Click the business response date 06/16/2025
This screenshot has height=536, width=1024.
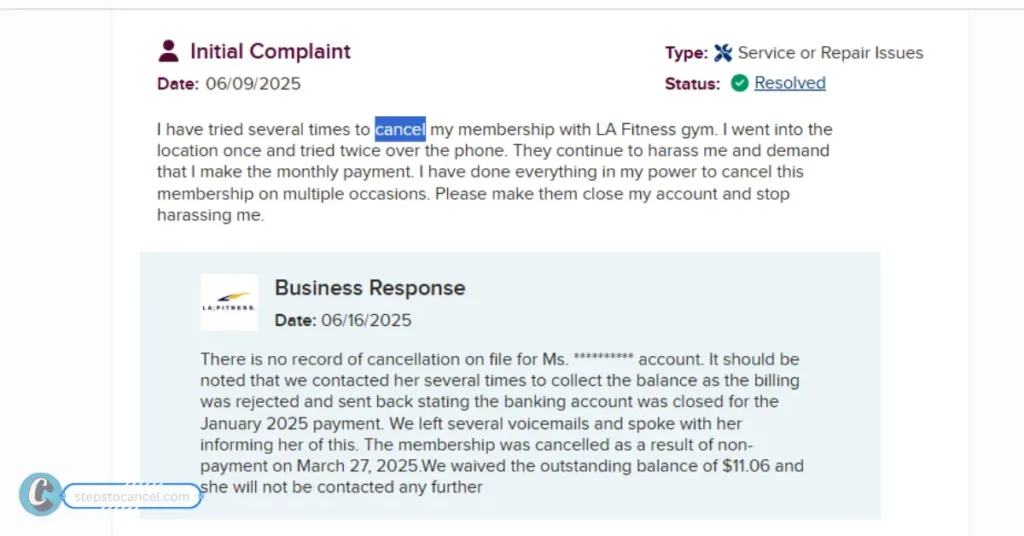click(x=366, y=321)
